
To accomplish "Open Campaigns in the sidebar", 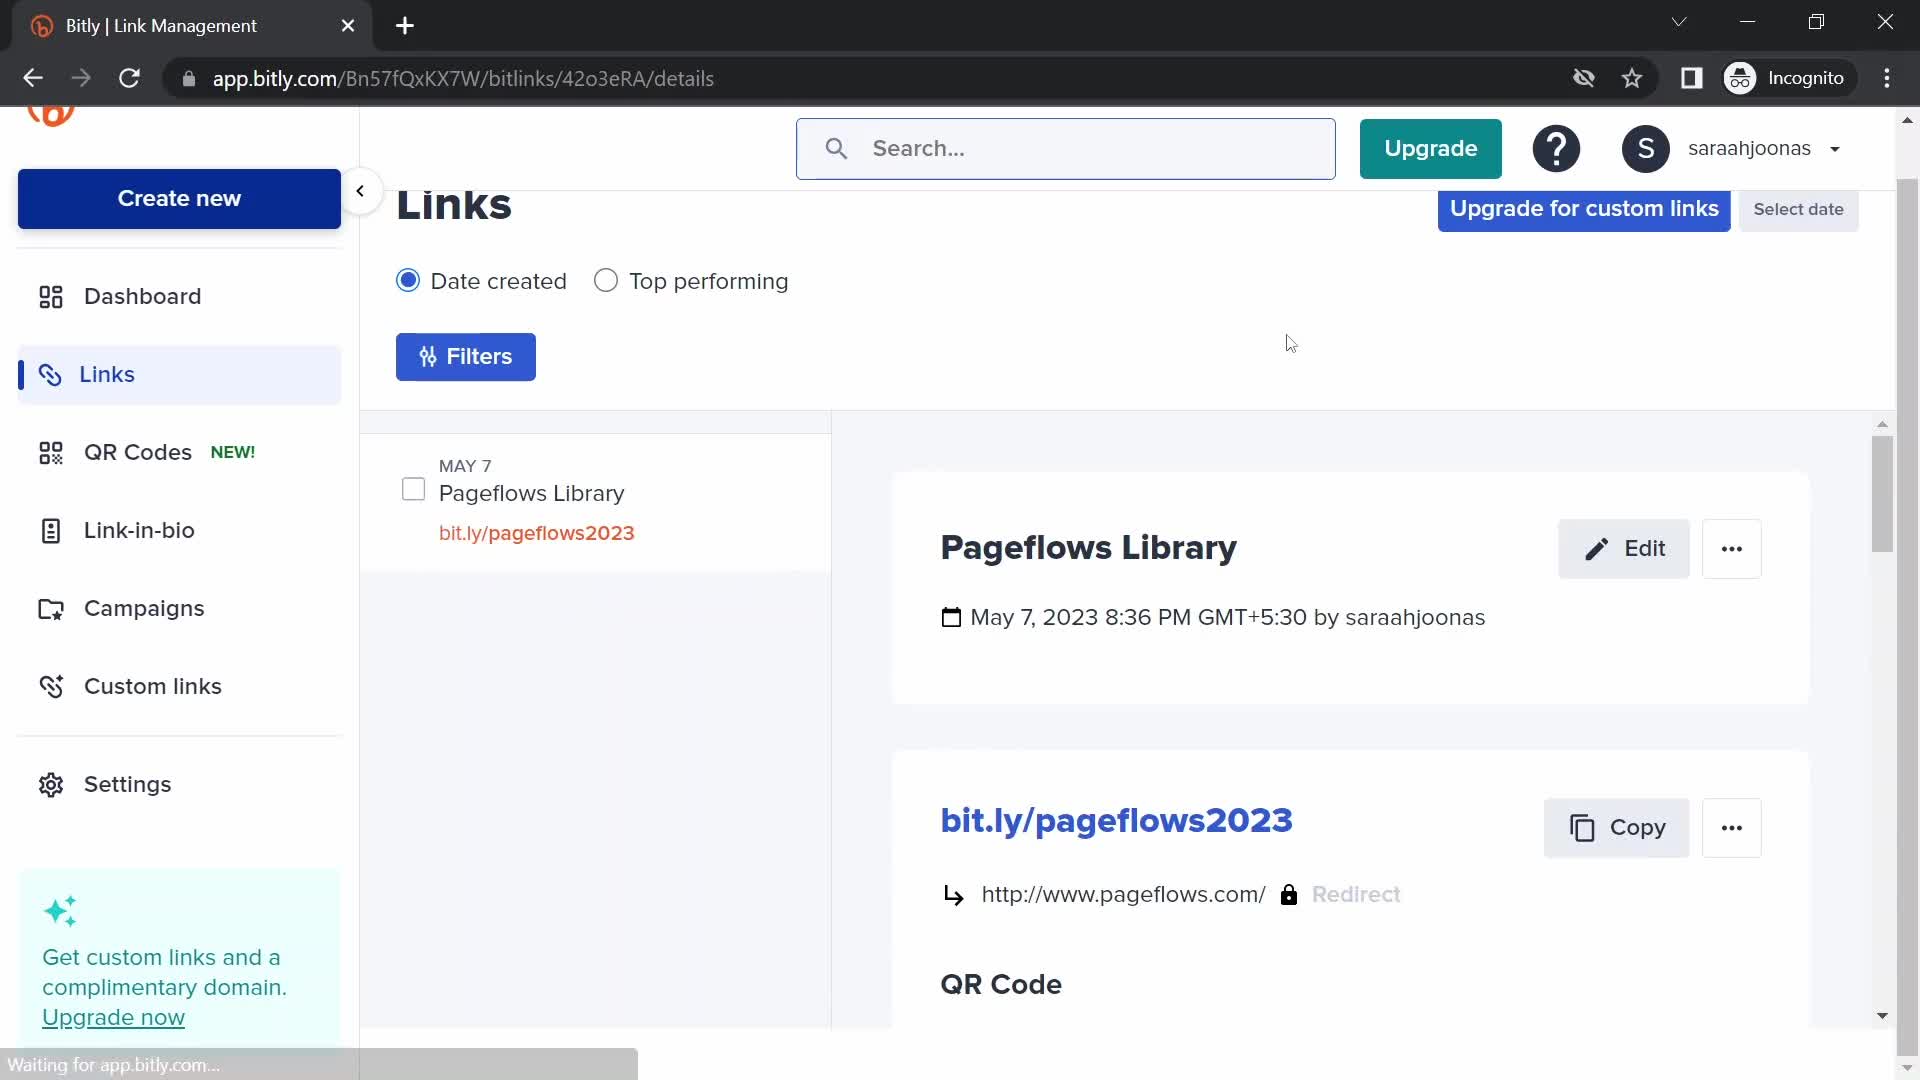I will 144,608.
